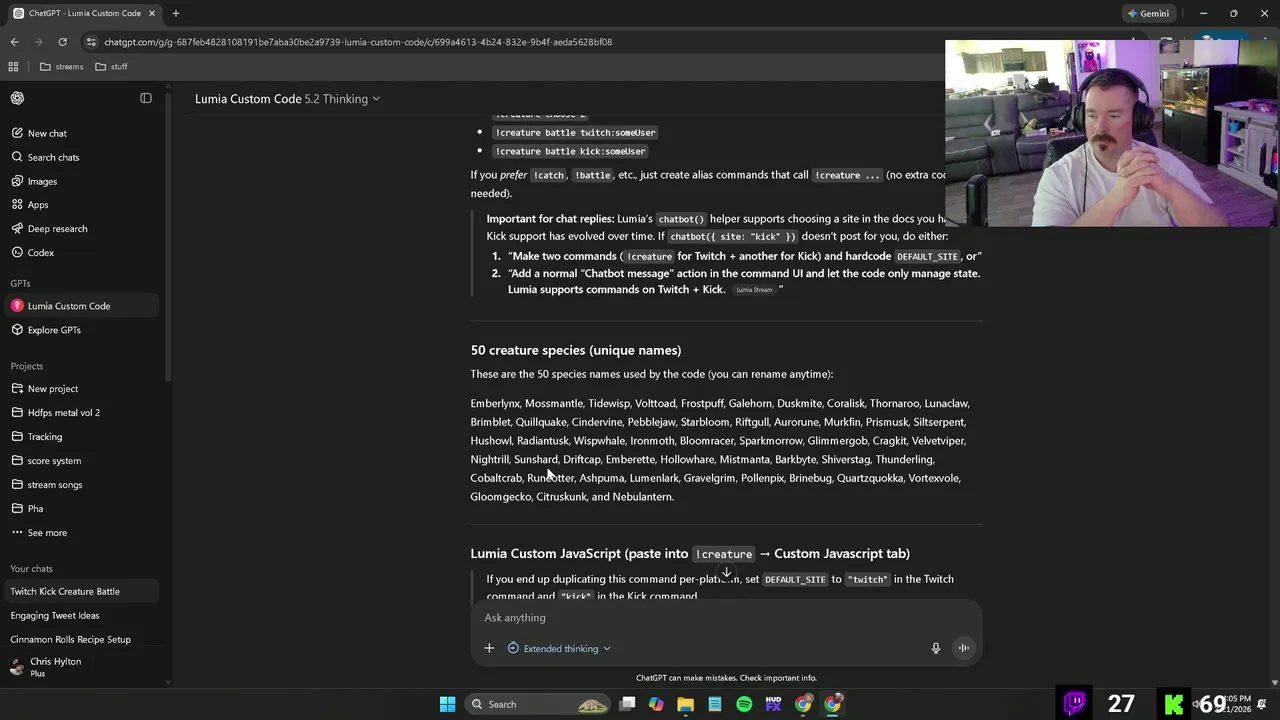Viewport: 1280px width, 720px height.
Task: Open Deep research
Action: [x=57, y=228]
